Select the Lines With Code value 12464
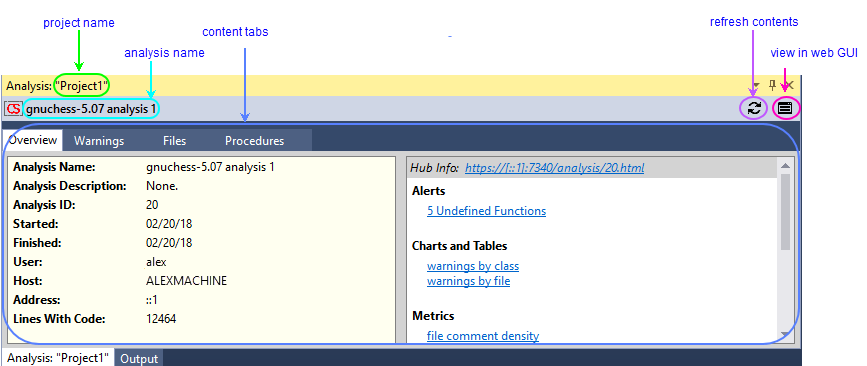Screen dimensions: 867x366 (x=161, y=319)
